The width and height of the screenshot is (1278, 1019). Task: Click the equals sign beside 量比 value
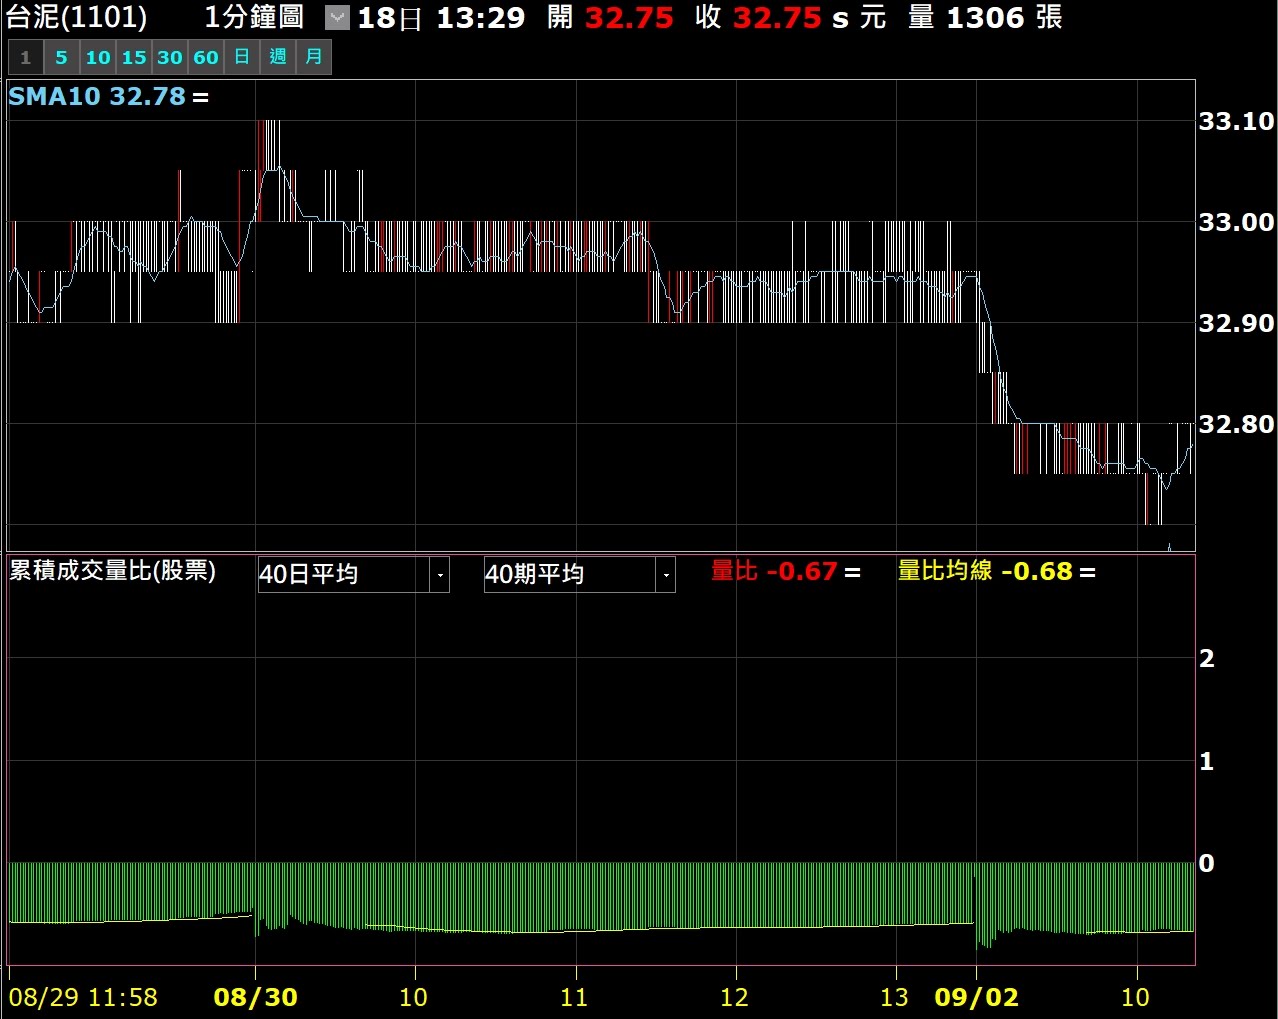point(852,573)
